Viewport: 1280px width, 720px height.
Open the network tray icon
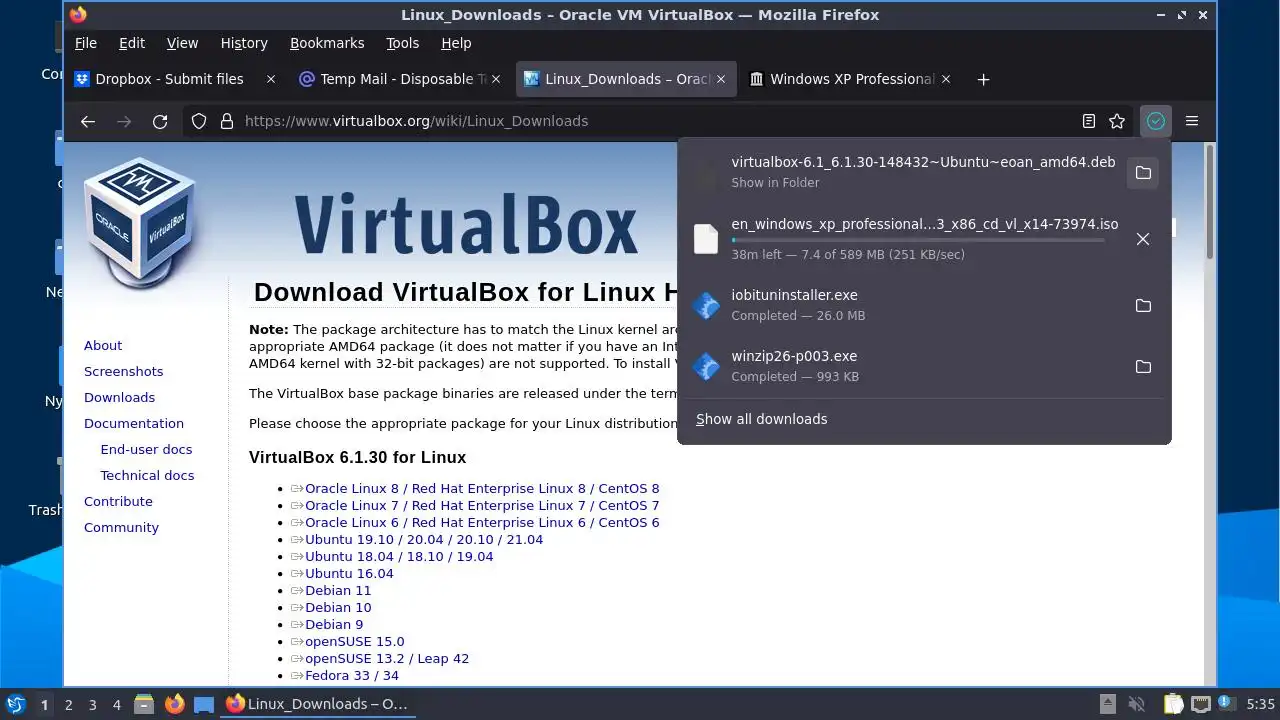tap(1201, 704)
